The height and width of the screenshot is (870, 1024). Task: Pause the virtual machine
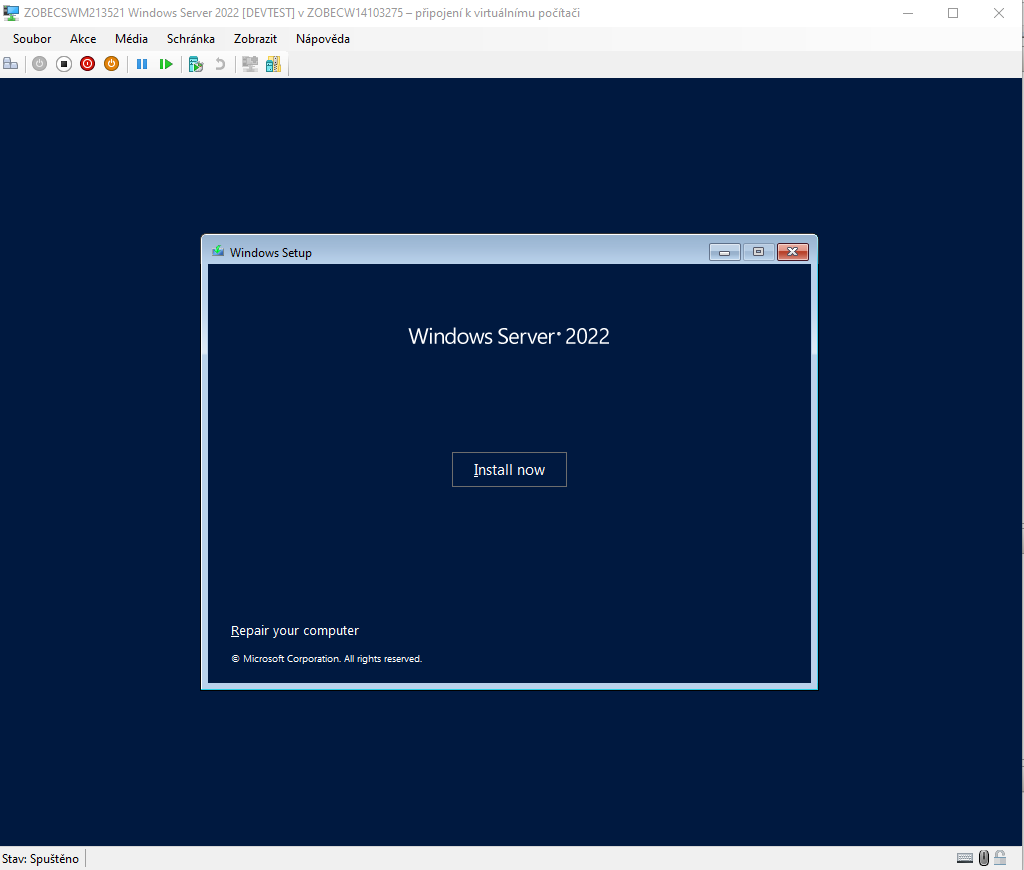142,64
